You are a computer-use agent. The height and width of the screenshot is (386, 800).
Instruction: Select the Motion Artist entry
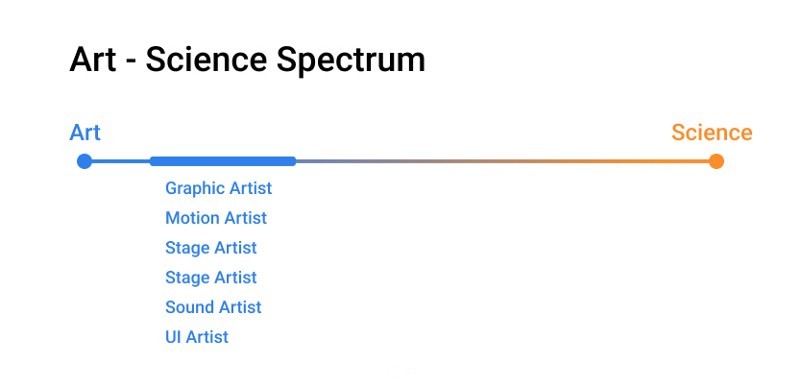tap(216, 218)
